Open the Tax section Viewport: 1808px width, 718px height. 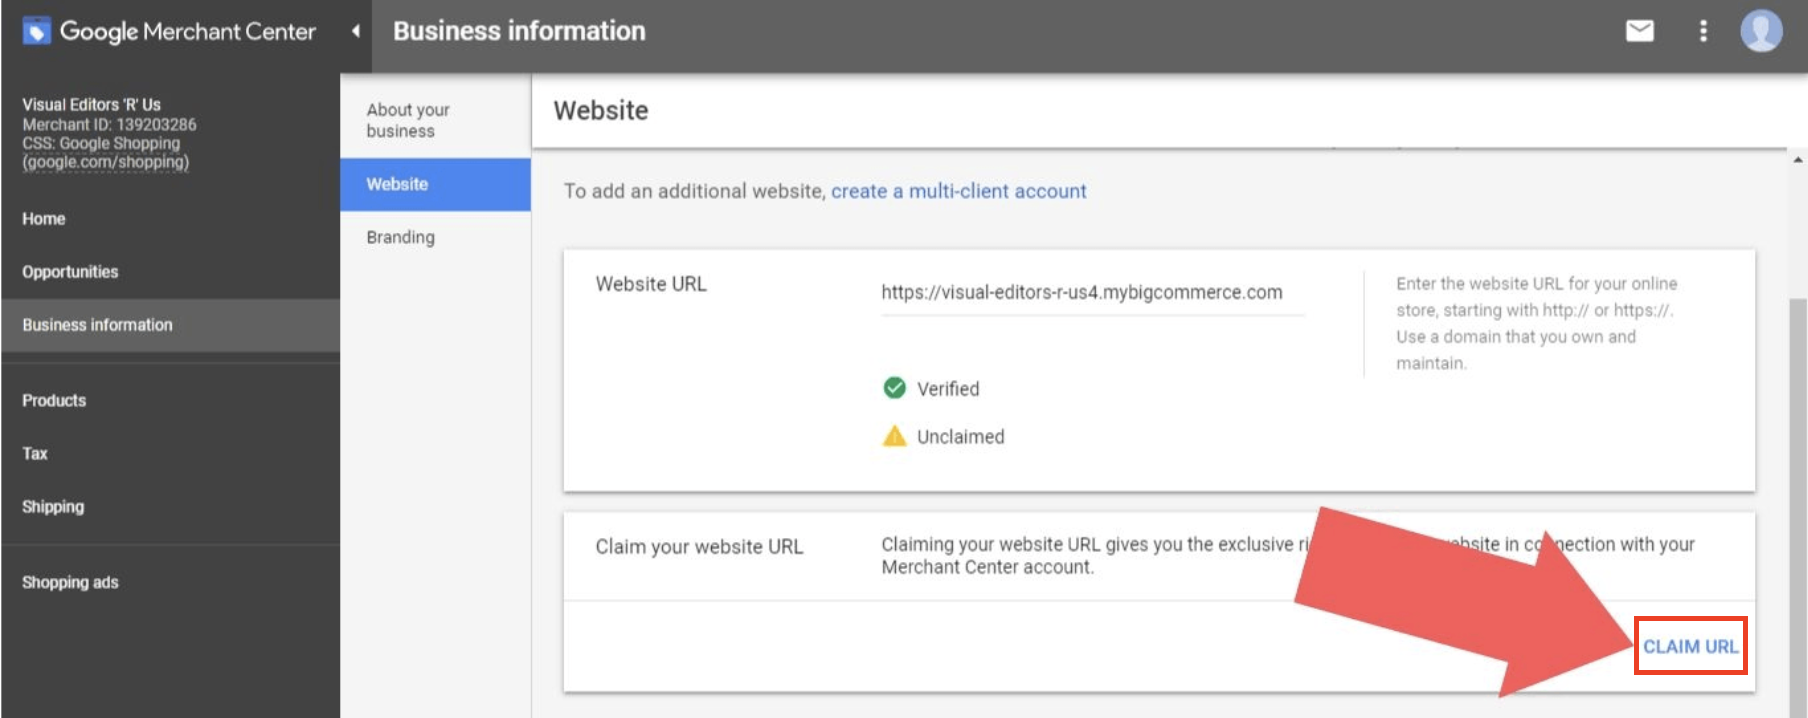[x=35, y=453]
